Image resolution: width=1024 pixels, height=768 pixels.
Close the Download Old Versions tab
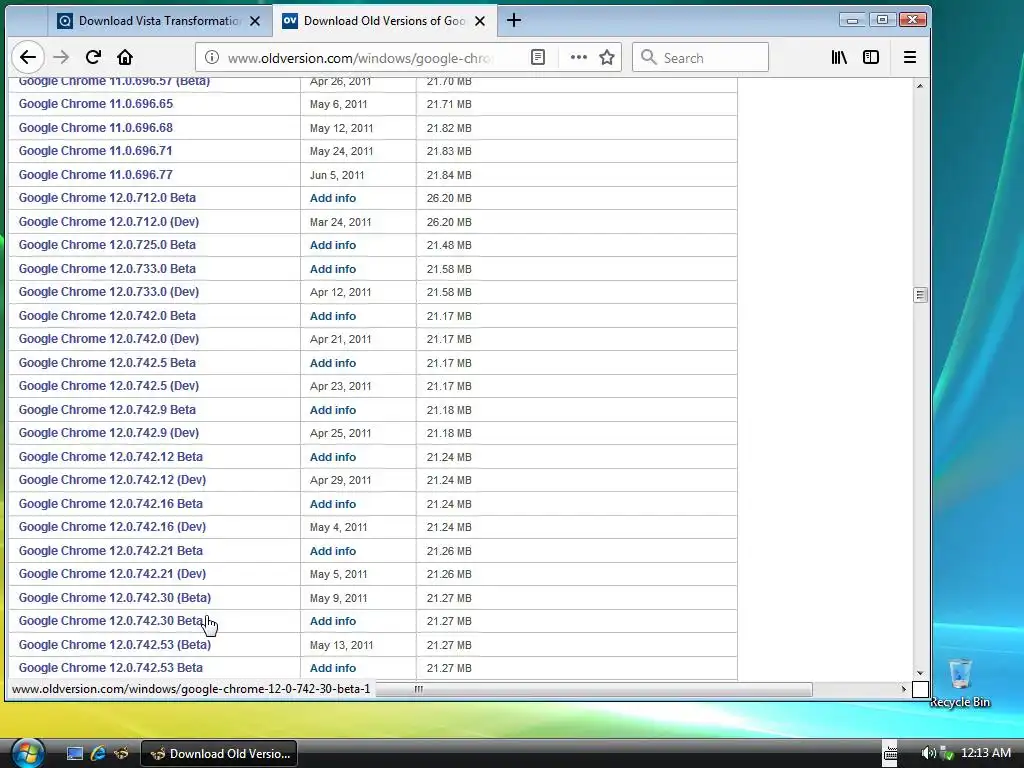click(480, 21)
